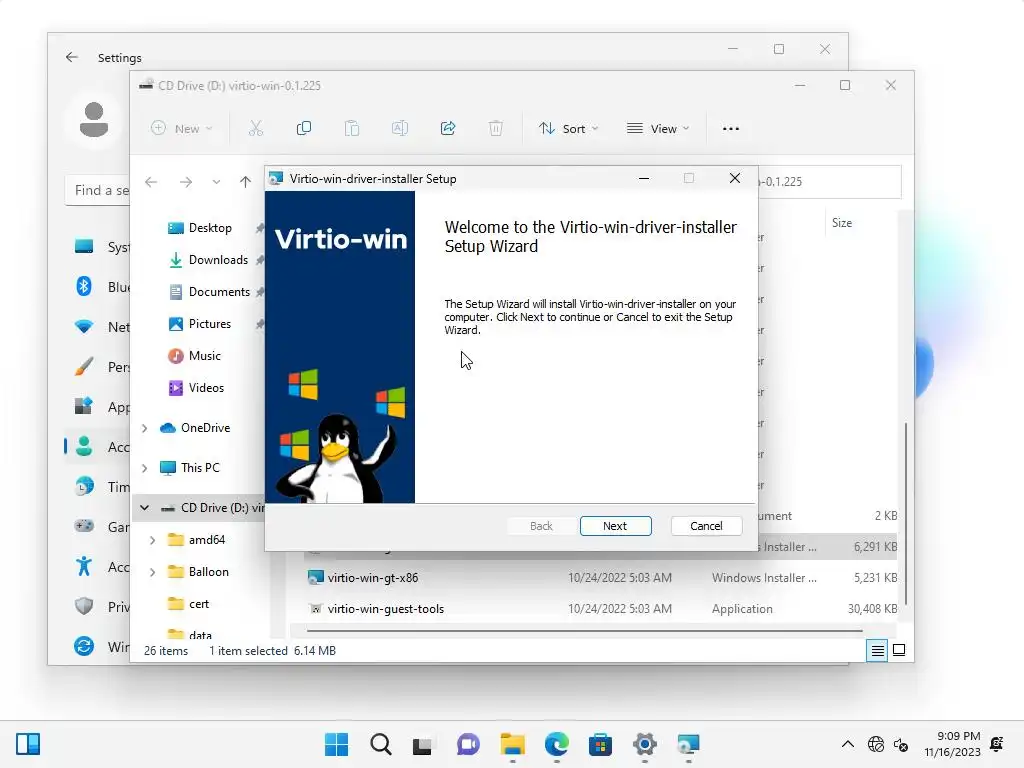
Task: Expand the amd64 folder node
Action: click(x=152, y=540)
